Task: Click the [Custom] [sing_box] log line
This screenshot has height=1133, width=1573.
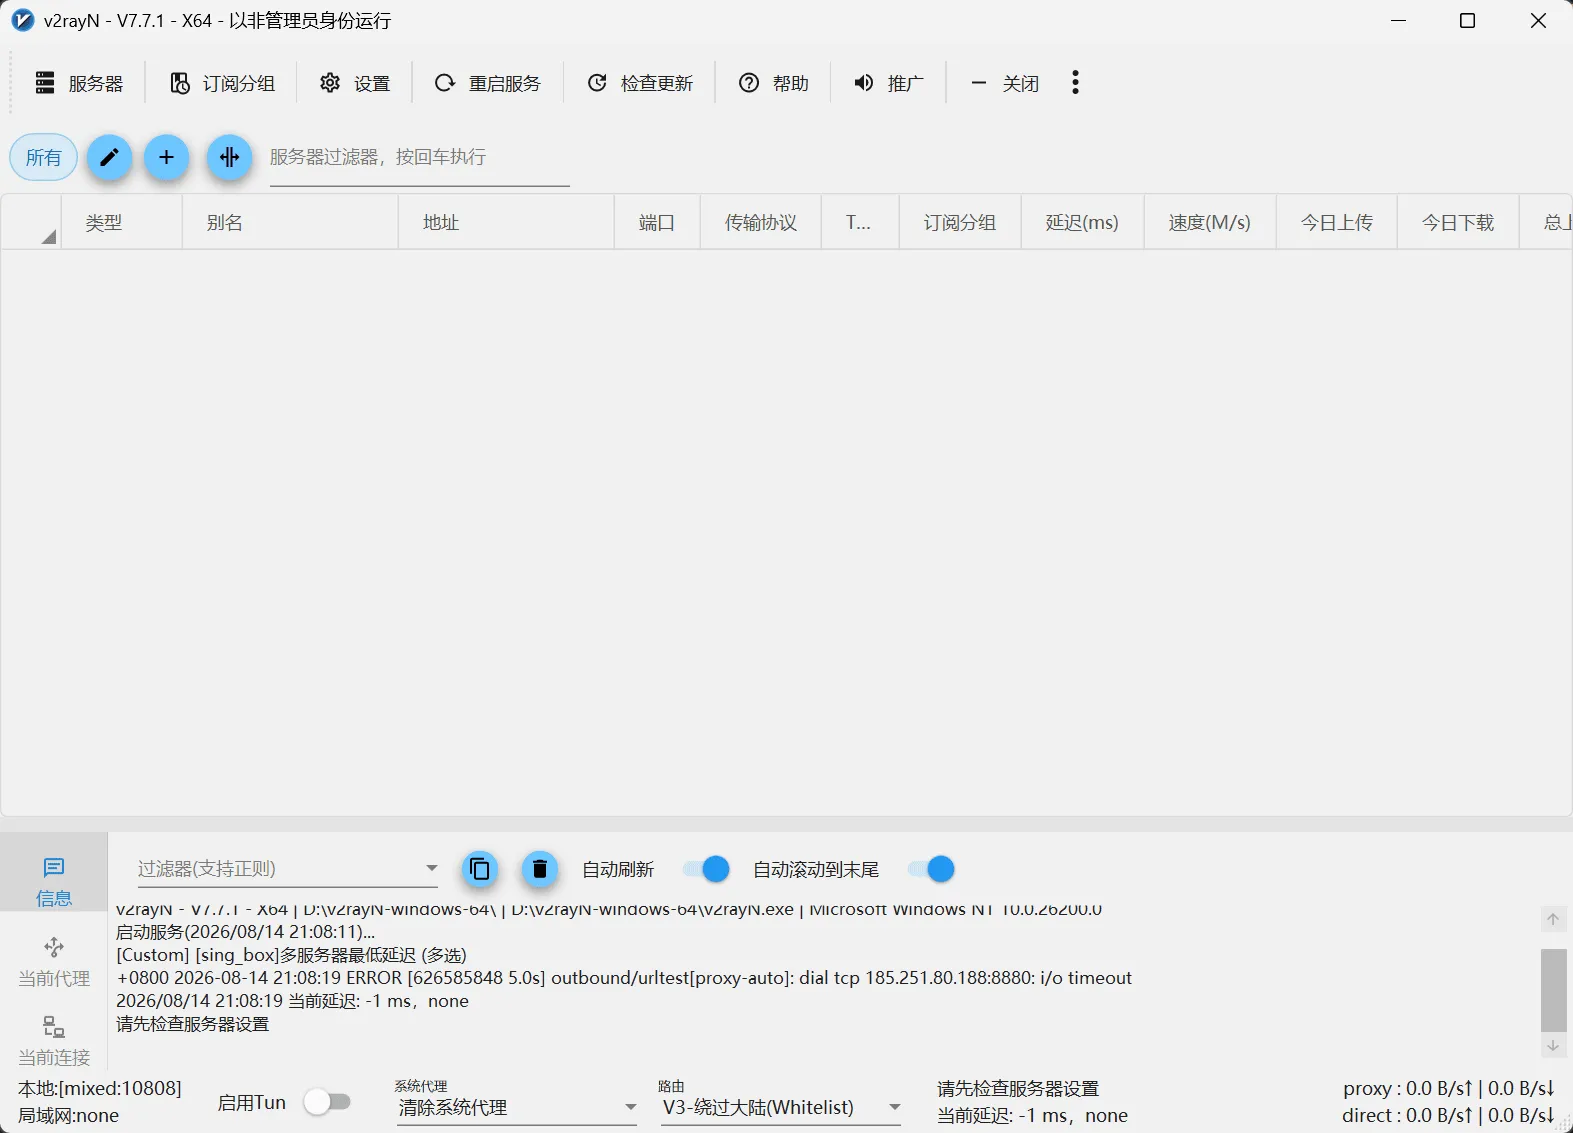Action: point(291,955)
